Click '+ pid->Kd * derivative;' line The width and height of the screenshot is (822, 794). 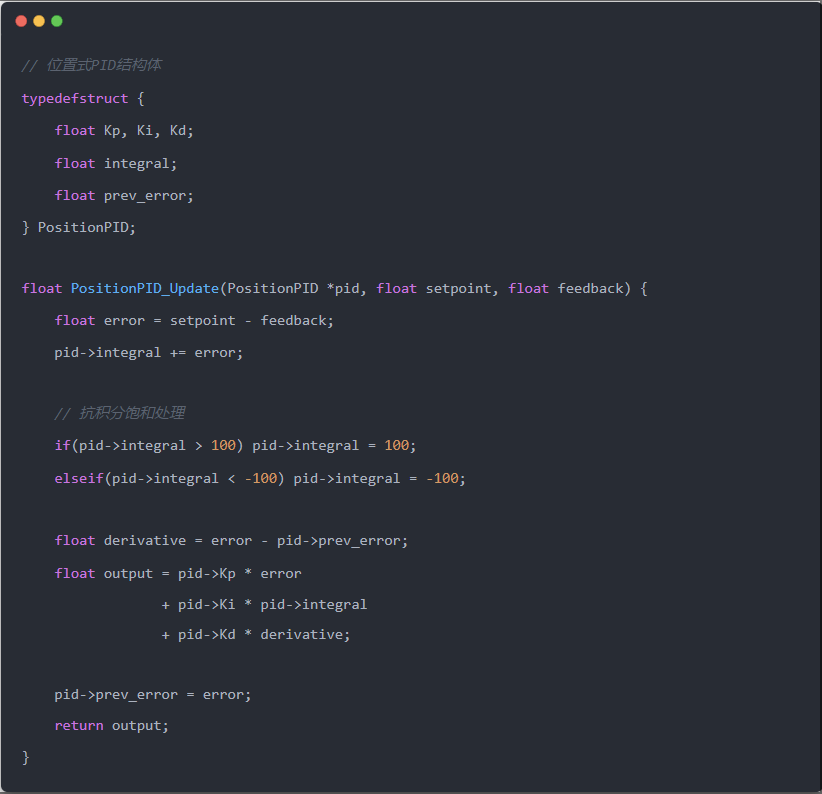tap(256, 635)
